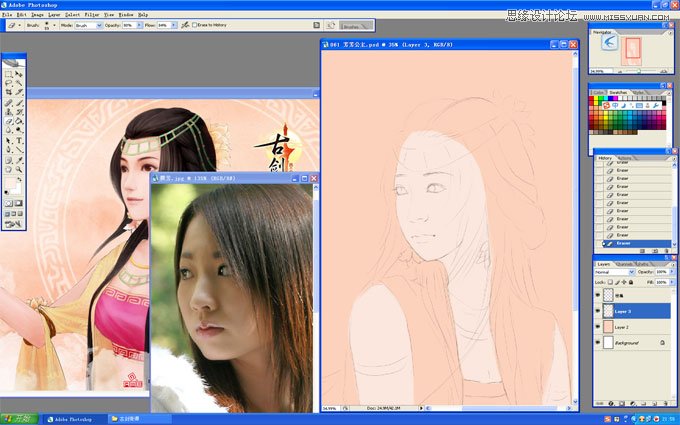Select the Crop tool
680x425 pixels.
(x=8, y=92)
